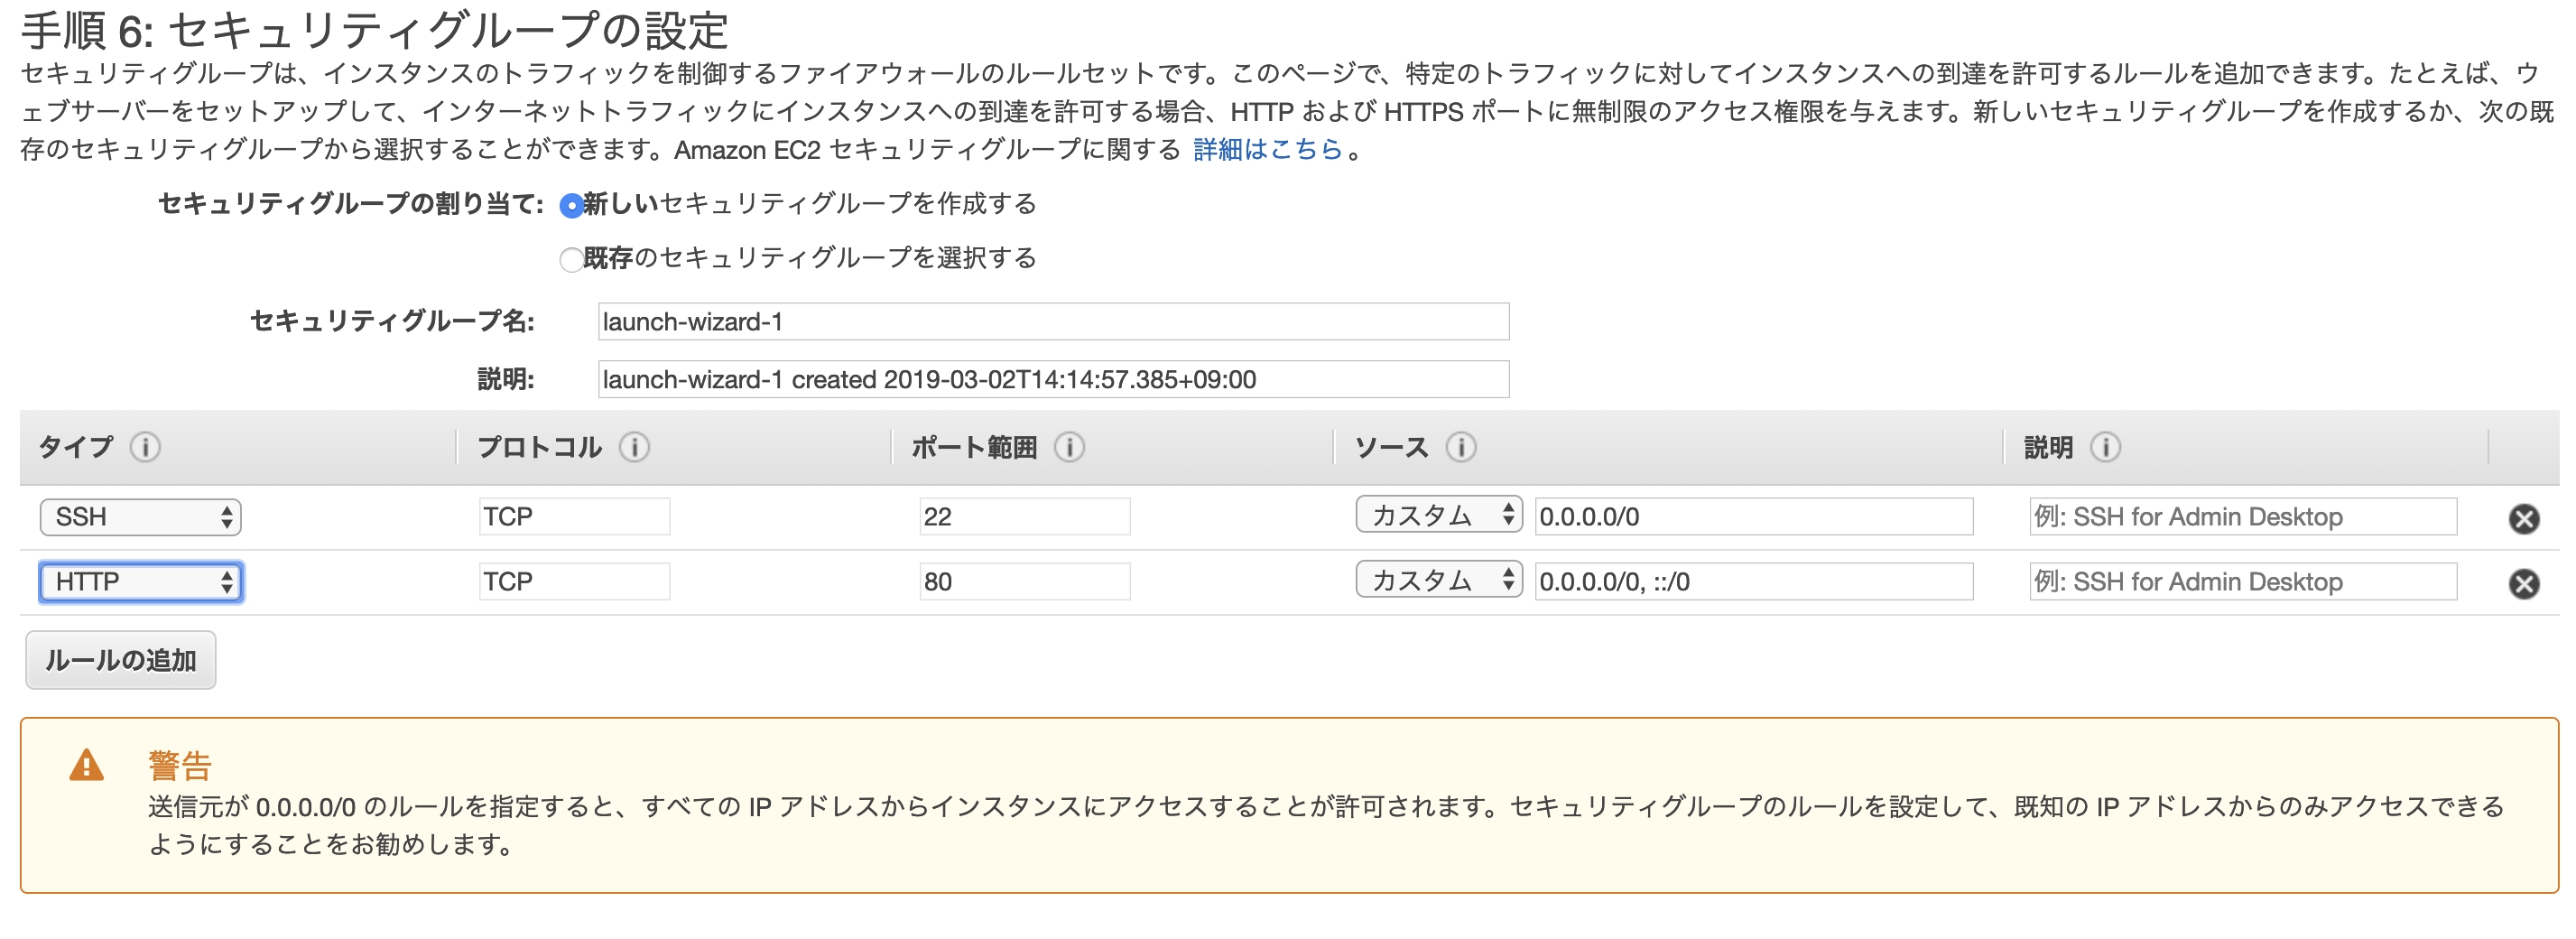The width and height of the screenshot is (2576, 939).
Task: Delete the SSH rule row
Action: pyautogui.click(x=2523, y=518)
